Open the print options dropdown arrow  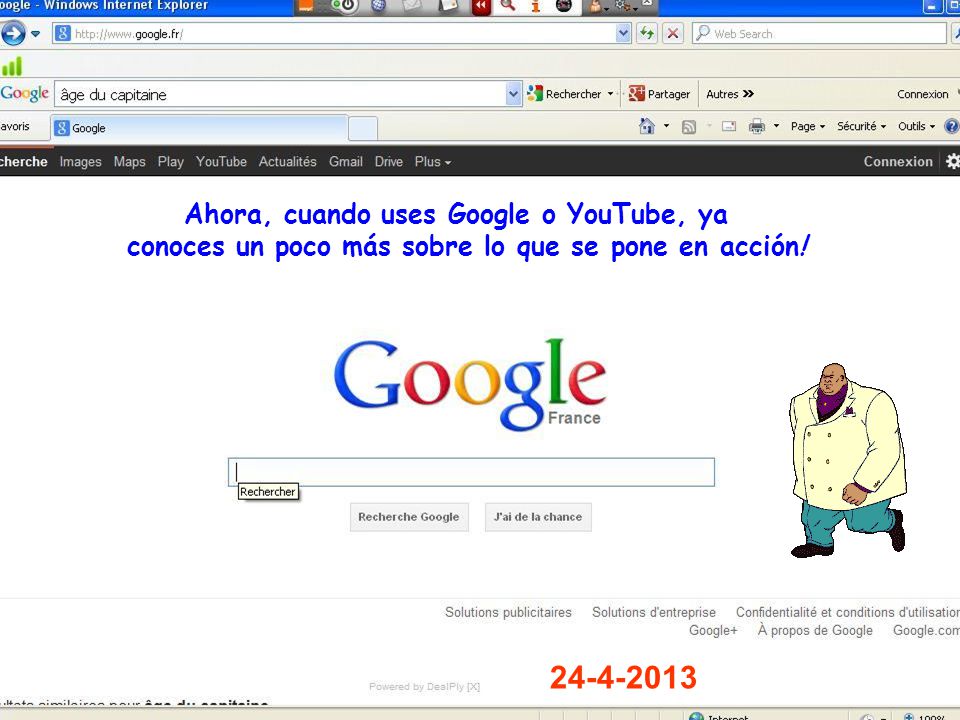[x=776, y=126]
